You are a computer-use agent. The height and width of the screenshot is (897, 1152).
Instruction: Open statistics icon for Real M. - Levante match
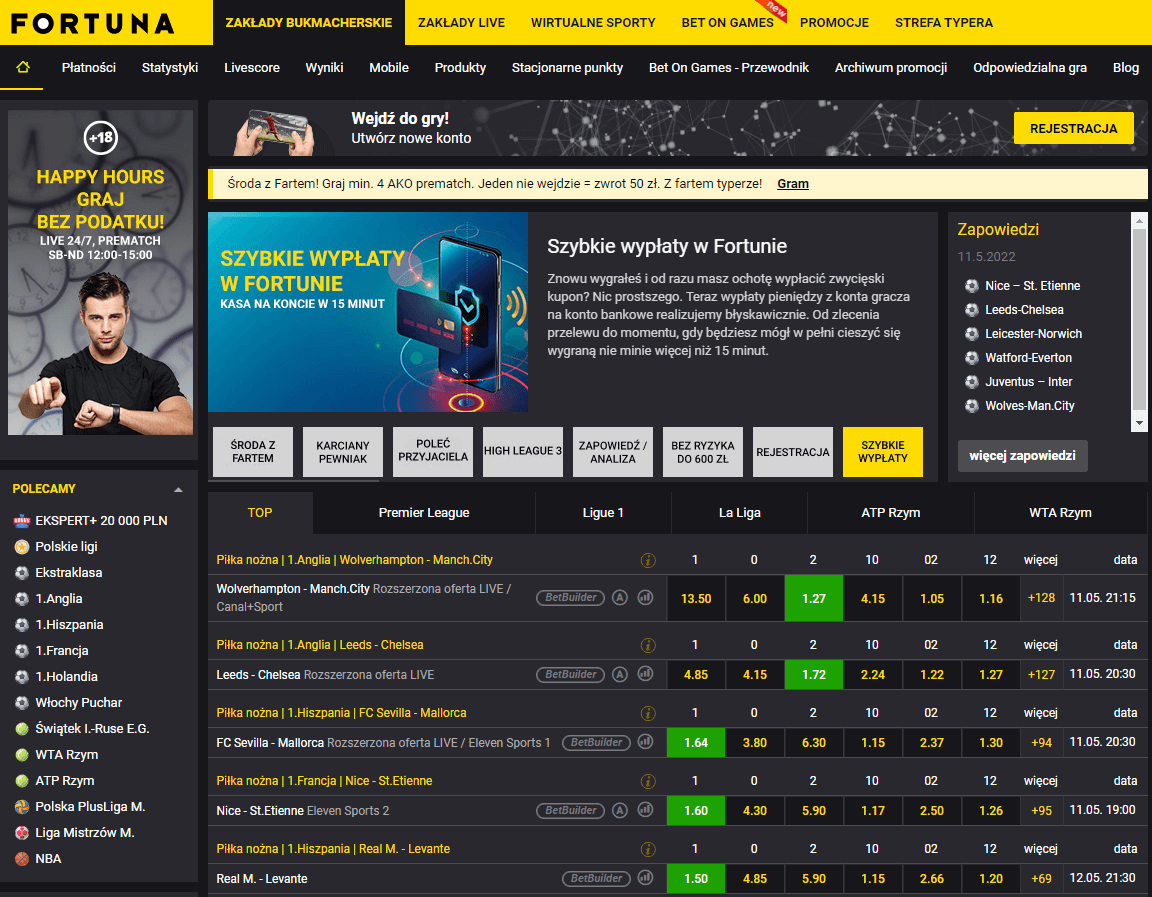(x=646, y=877)
